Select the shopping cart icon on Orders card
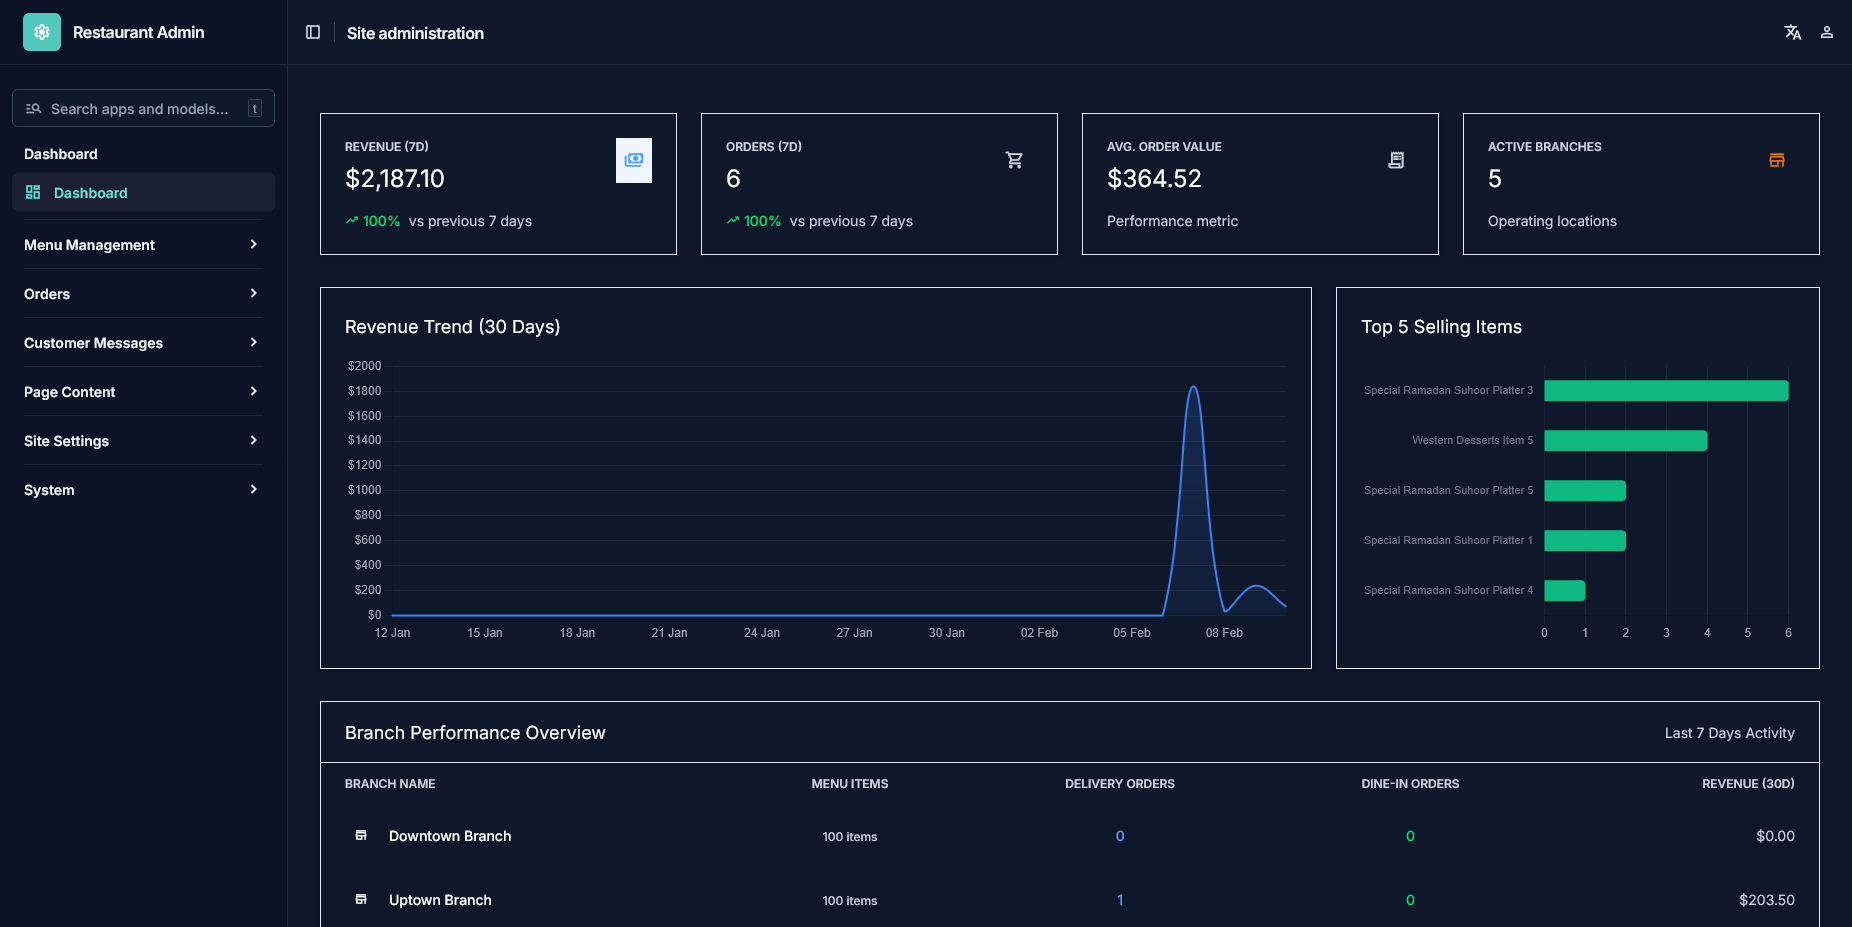This screenshot has width=1852, height=927. click(1014, 160)
